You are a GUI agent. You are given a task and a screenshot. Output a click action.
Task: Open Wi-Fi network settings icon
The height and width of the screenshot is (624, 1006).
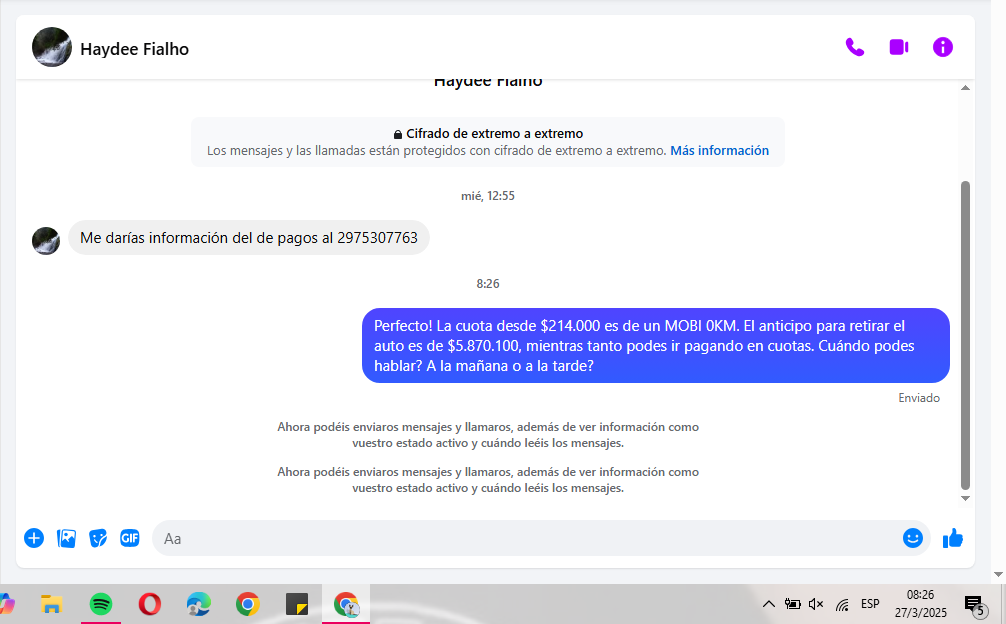click(x=842, y=604)
